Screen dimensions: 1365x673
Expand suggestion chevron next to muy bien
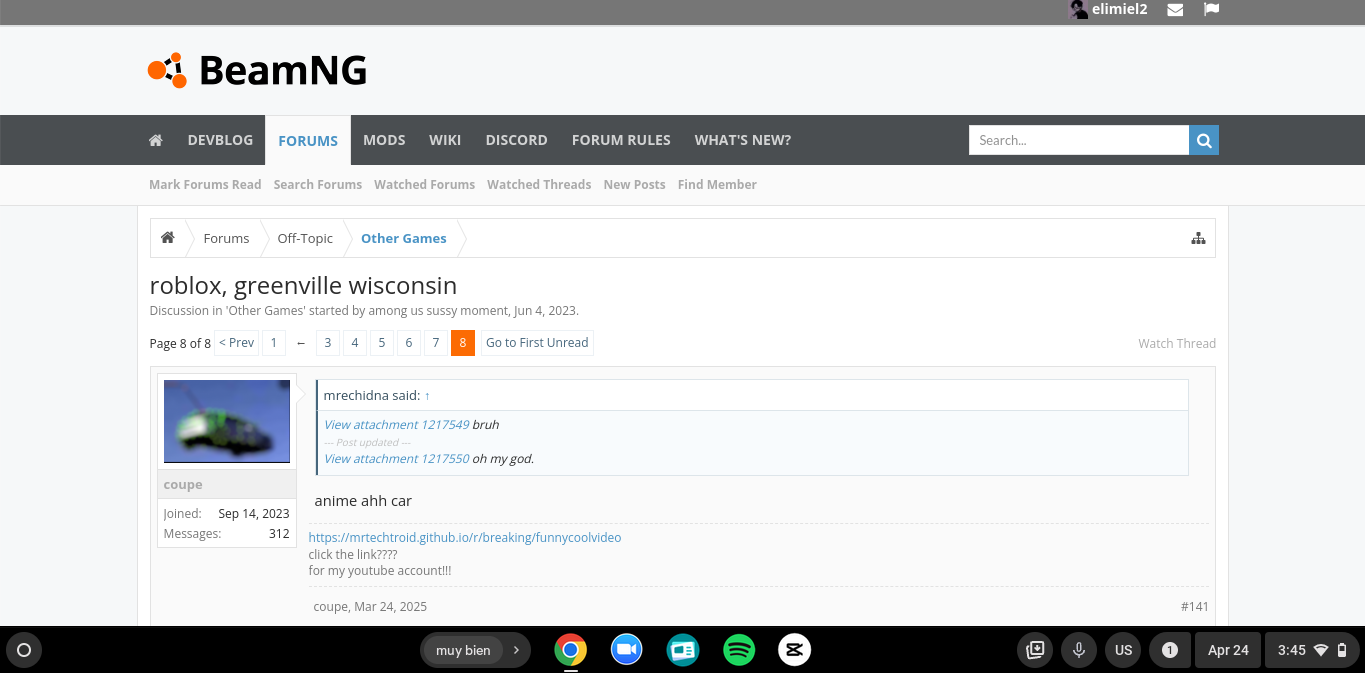click(x=516, y=650)
